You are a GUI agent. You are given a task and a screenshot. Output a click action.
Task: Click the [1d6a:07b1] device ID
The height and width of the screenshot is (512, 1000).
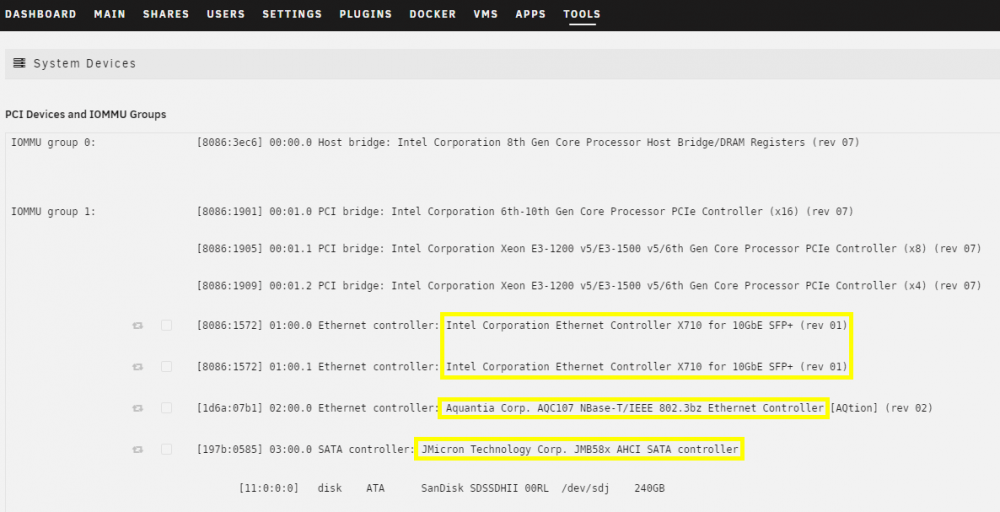coord(230,408)
